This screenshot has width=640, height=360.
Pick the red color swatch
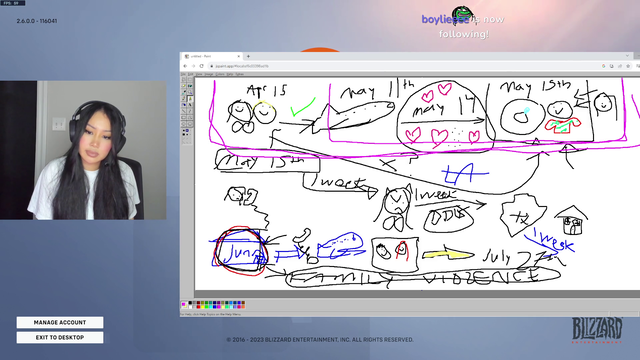198,307
